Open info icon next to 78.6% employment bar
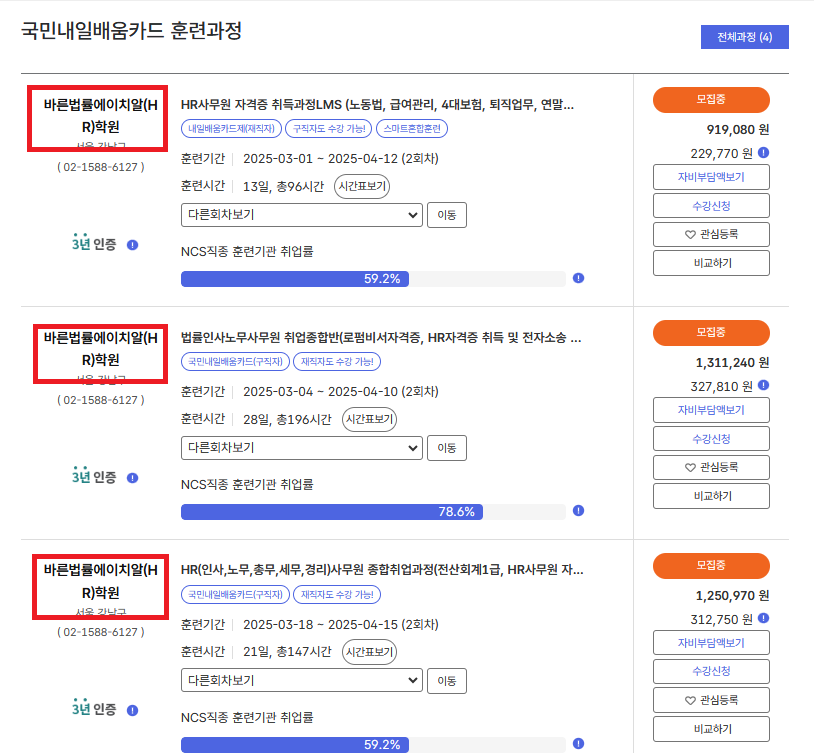The width and height of the screenshot is (814, 753). 579,511
